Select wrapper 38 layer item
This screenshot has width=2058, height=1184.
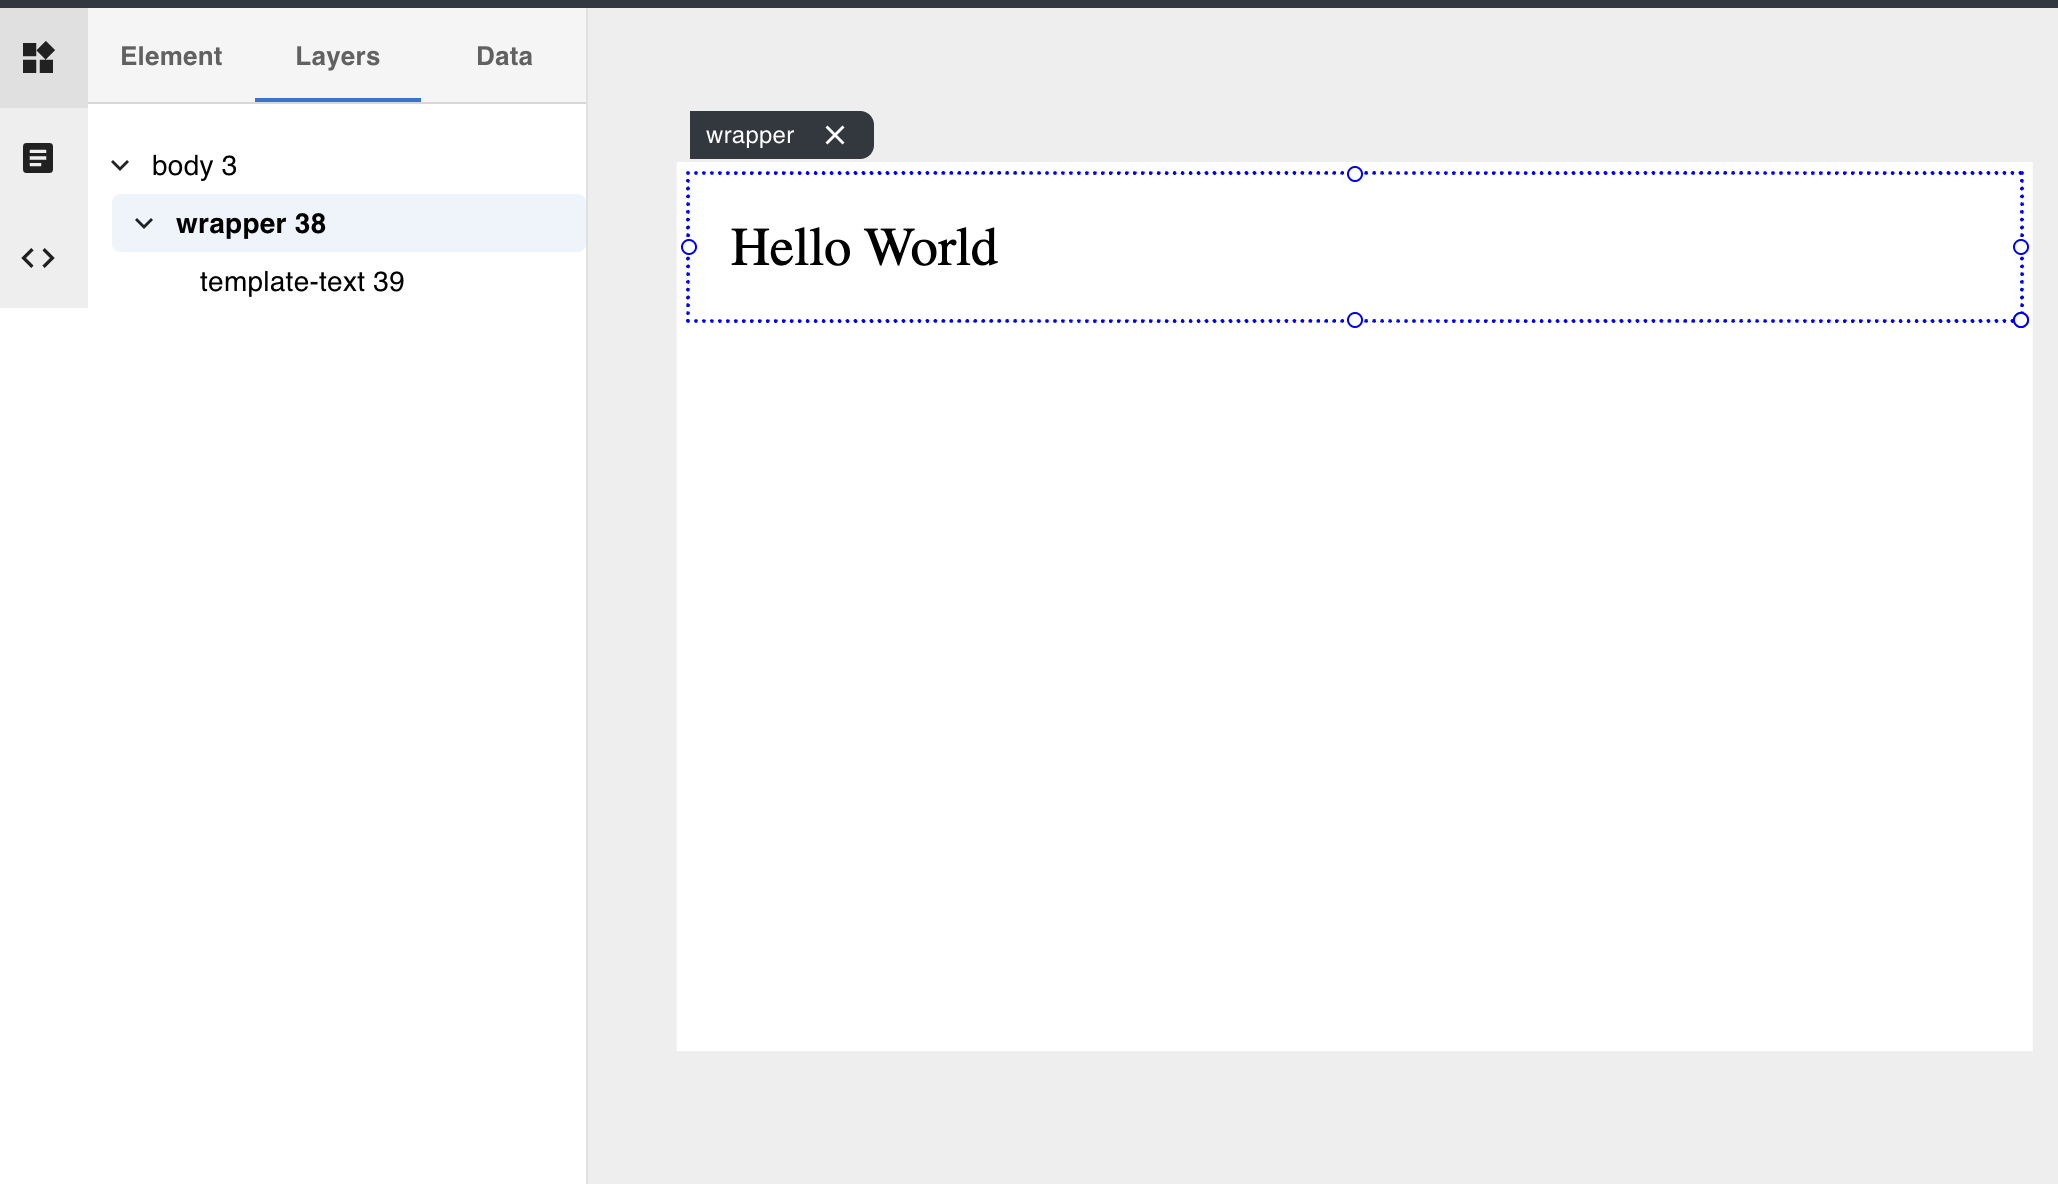(x=251, y=224)
